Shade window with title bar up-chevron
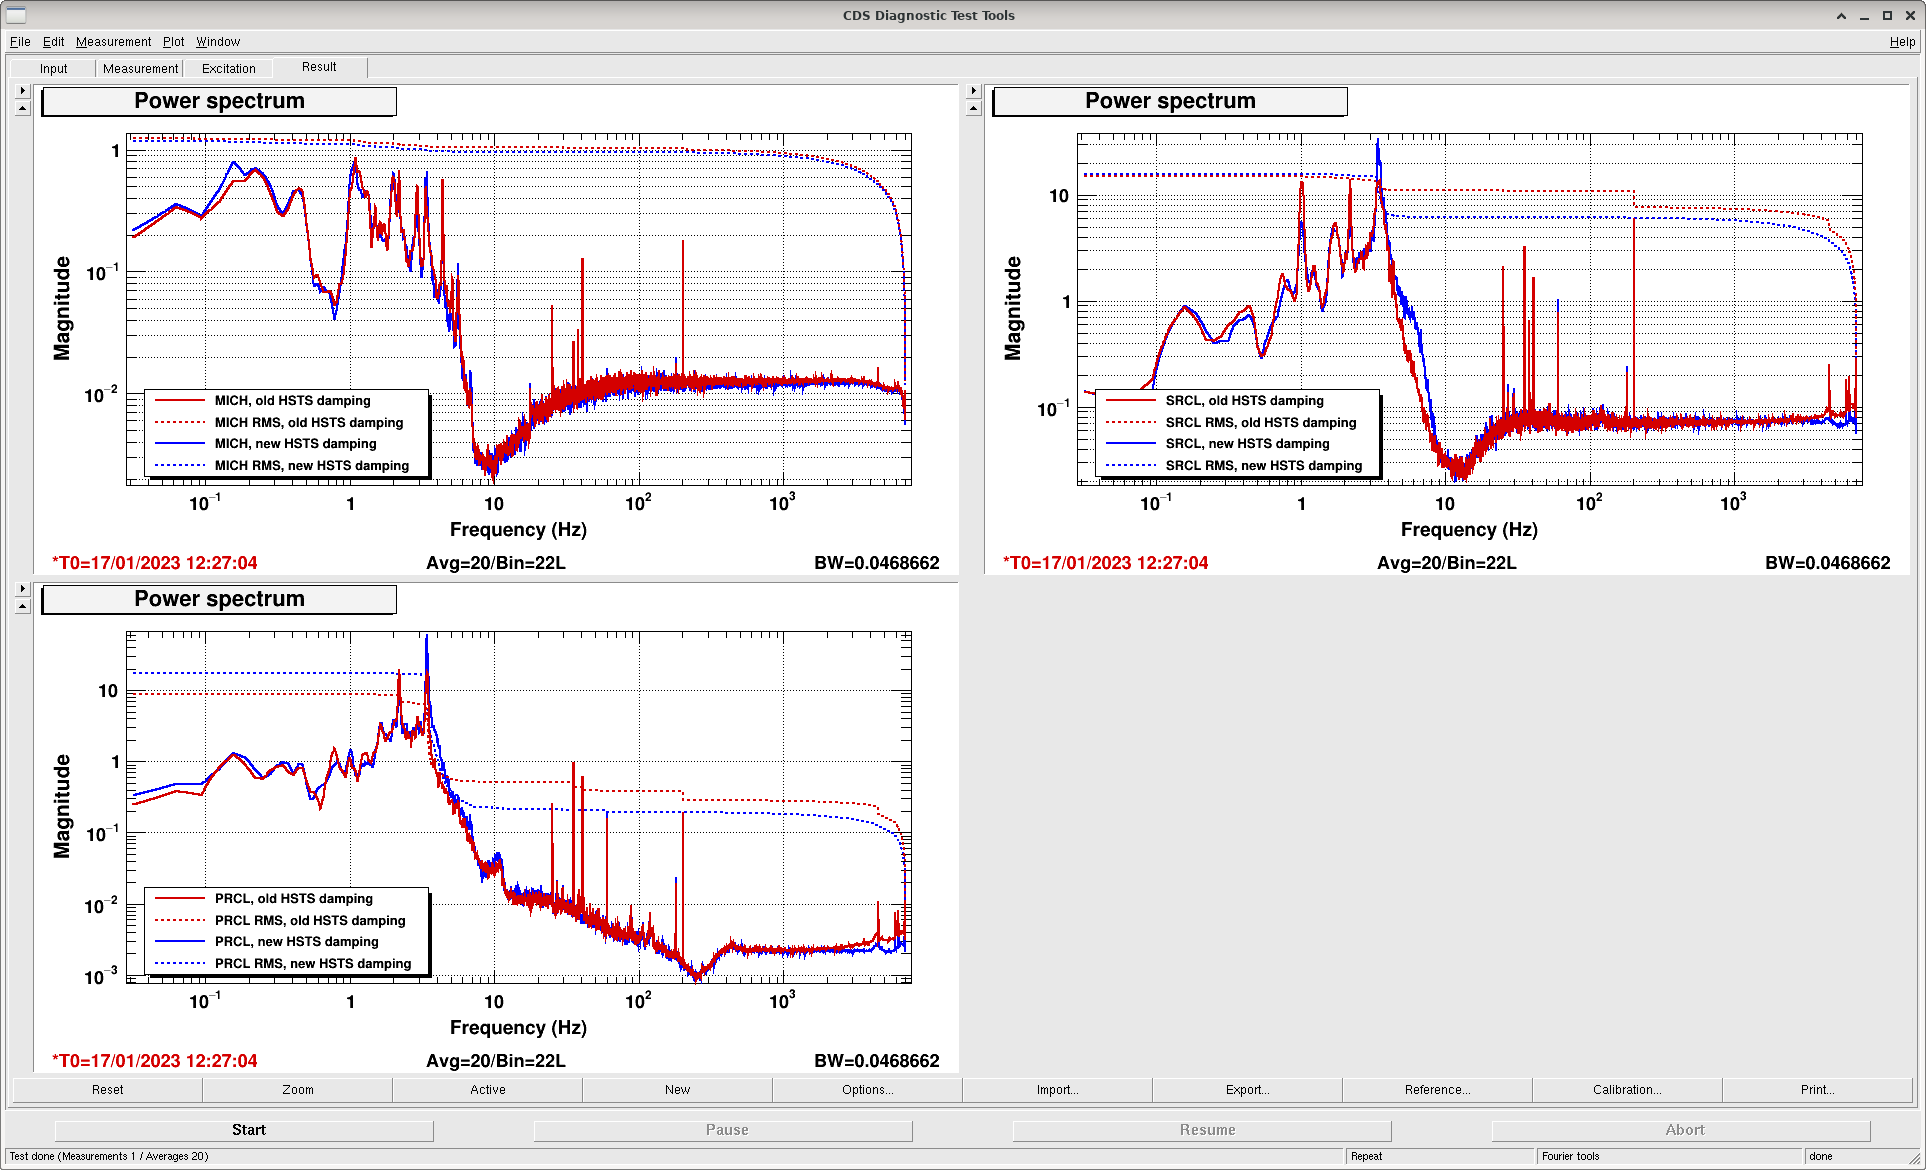Screen dimensions: 1926x1170 pyautogui.click(x=1841, y=16)
